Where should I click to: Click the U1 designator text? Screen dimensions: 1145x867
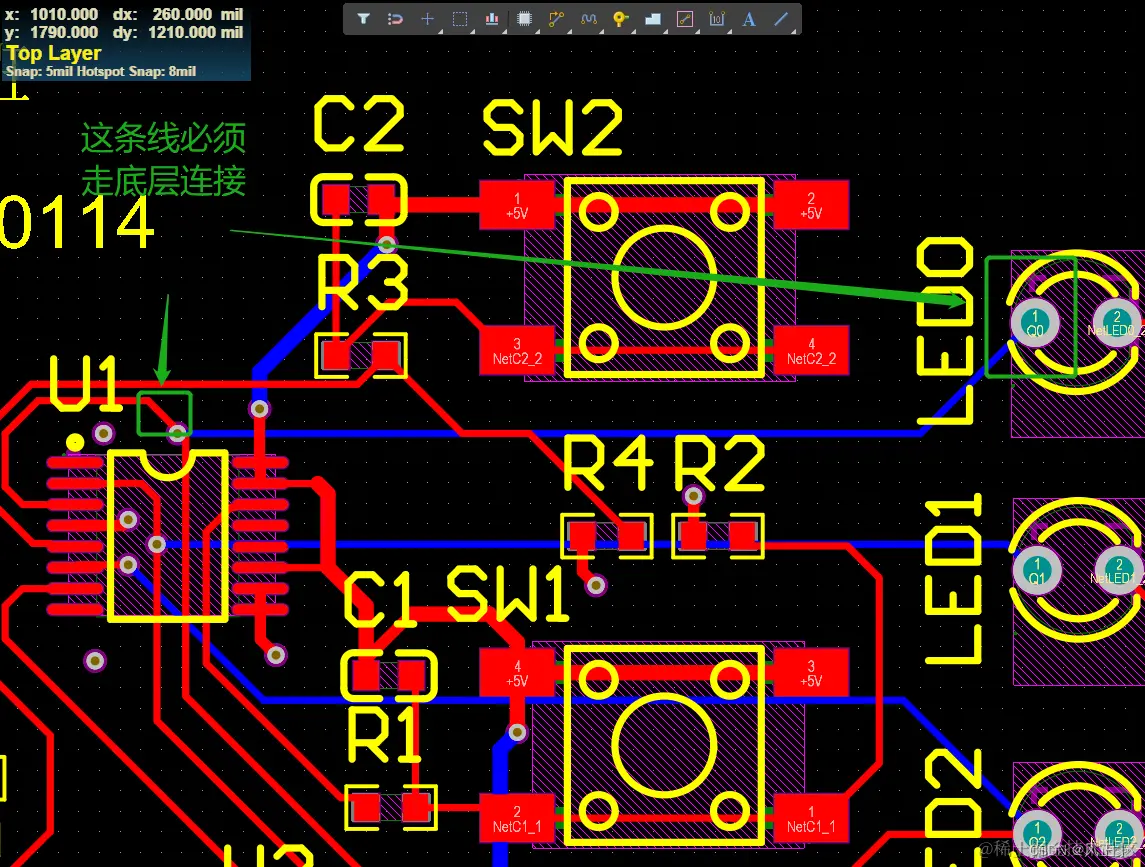pyautogui.click(x=85, y=383)
